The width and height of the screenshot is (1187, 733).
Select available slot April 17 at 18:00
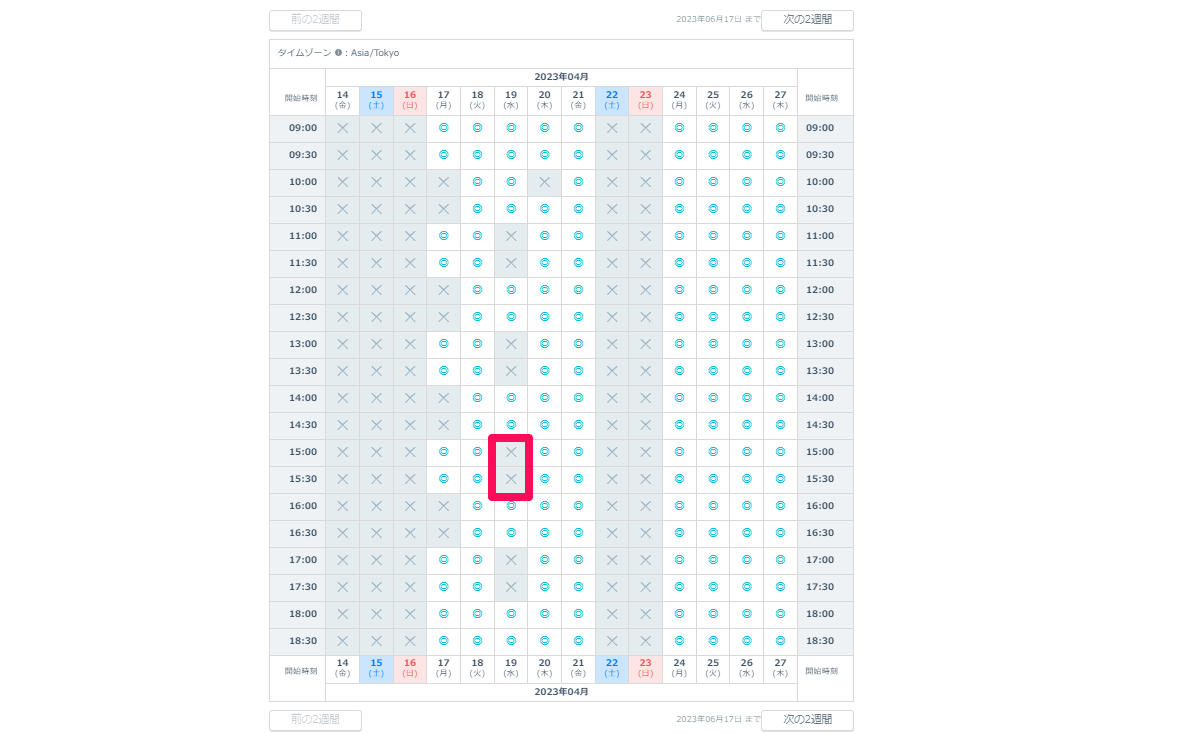point(444,614)
